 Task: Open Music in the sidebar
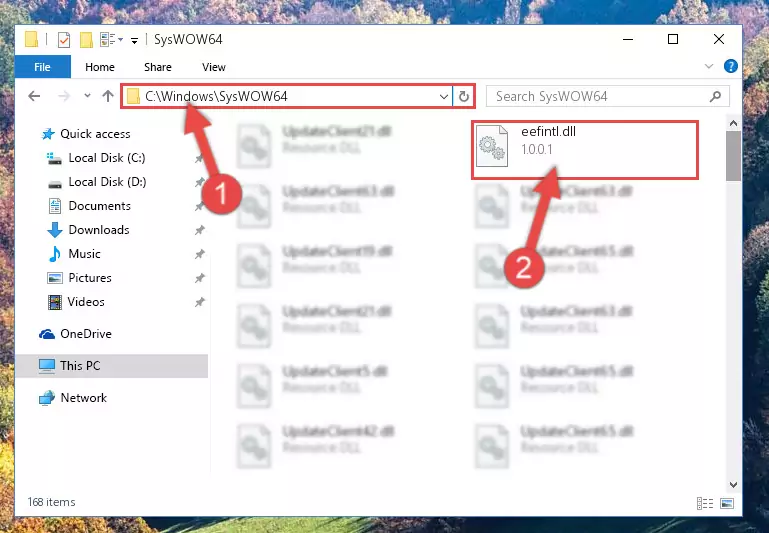84,254
